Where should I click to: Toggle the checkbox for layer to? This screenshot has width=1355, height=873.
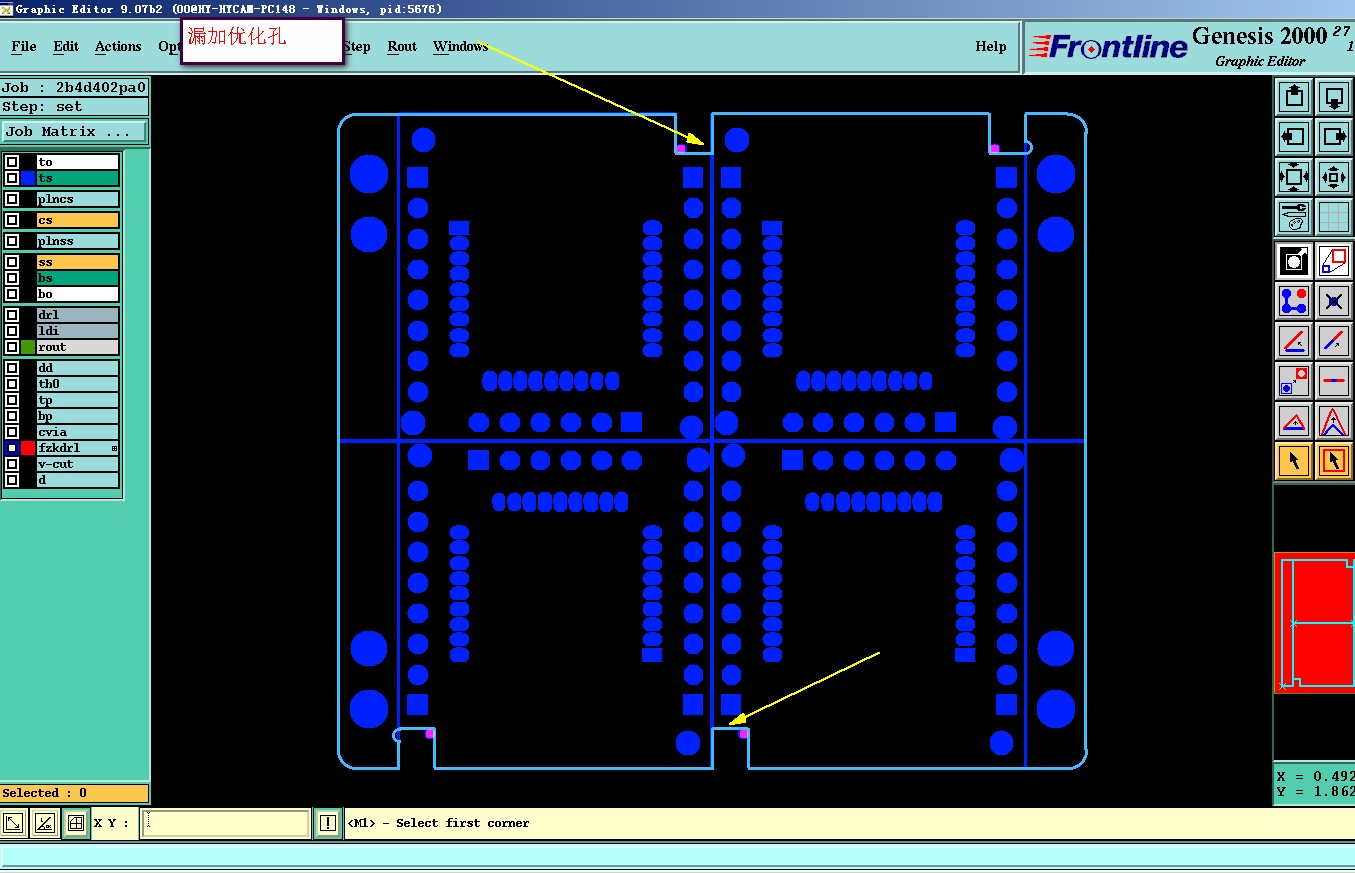click(12, 162)
